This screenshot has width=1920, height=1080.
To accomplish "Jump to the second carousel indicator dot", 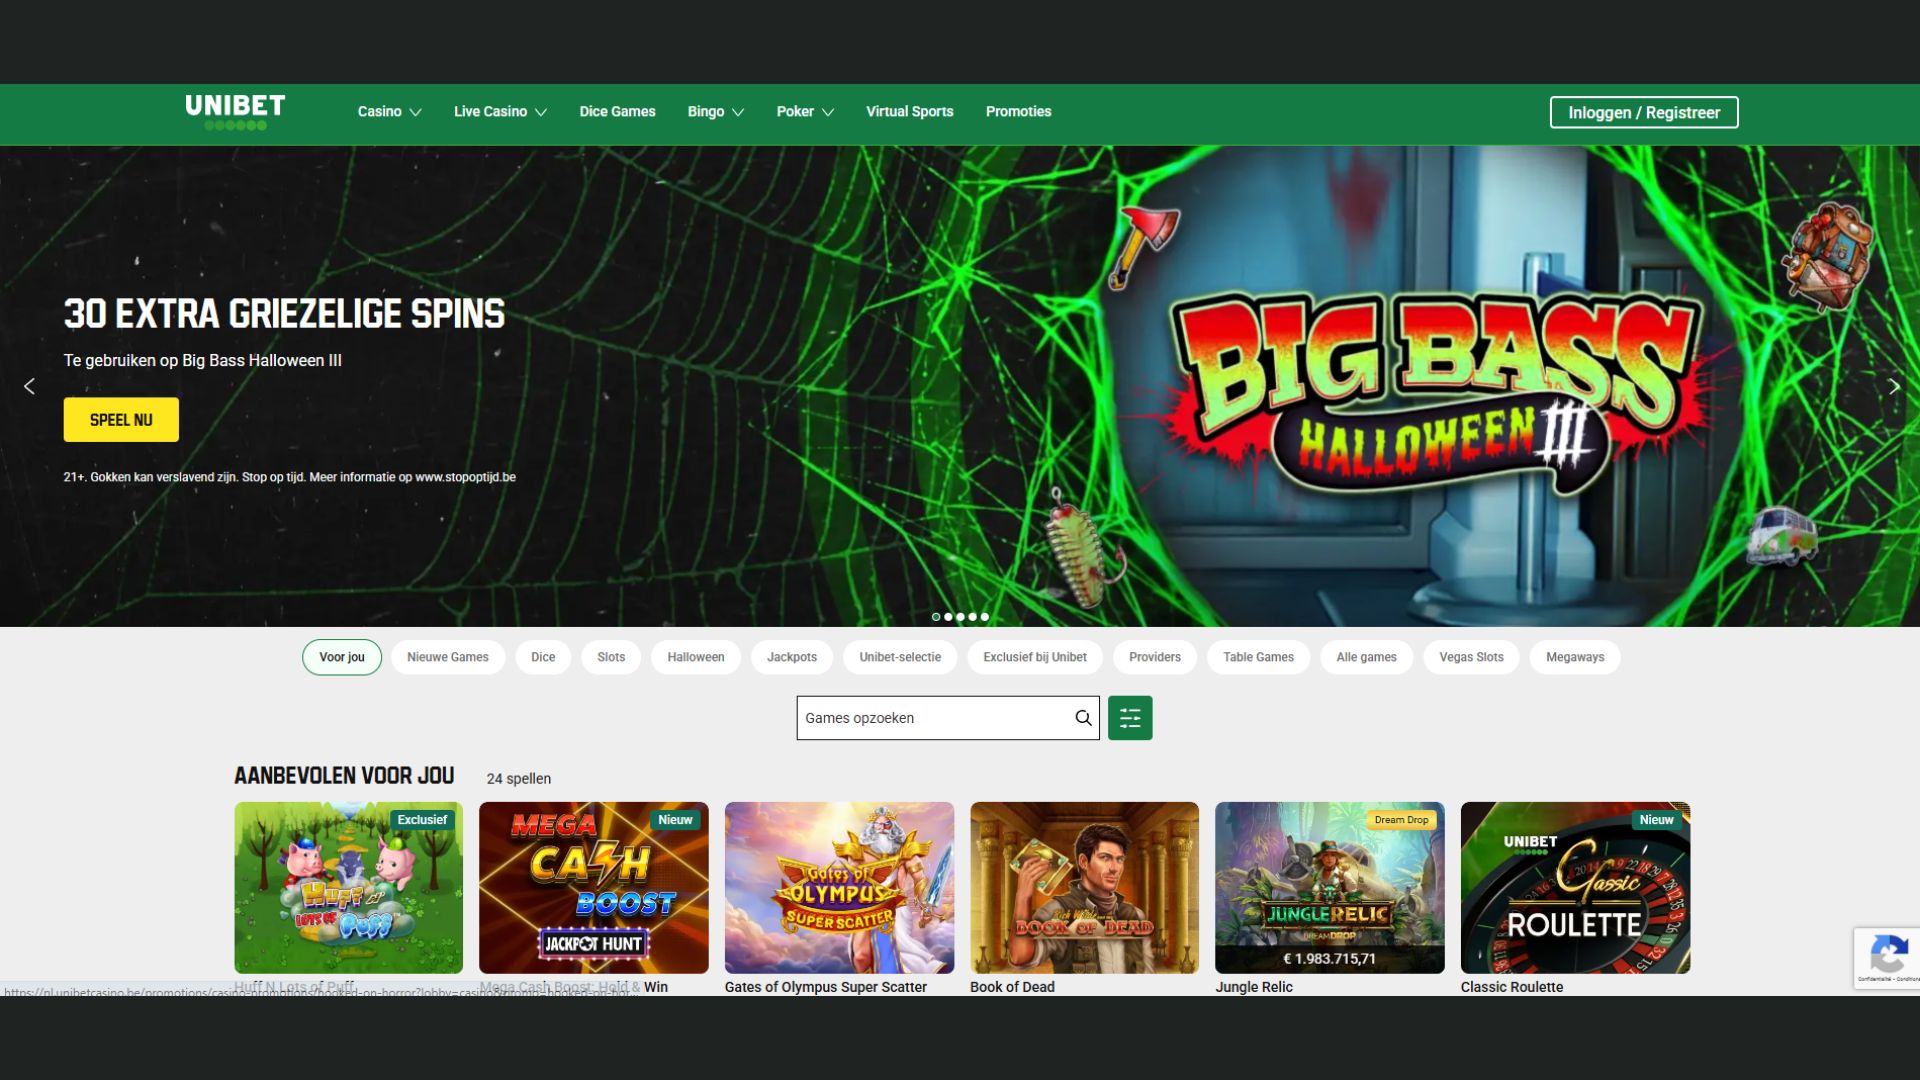I will click(949, 617).
